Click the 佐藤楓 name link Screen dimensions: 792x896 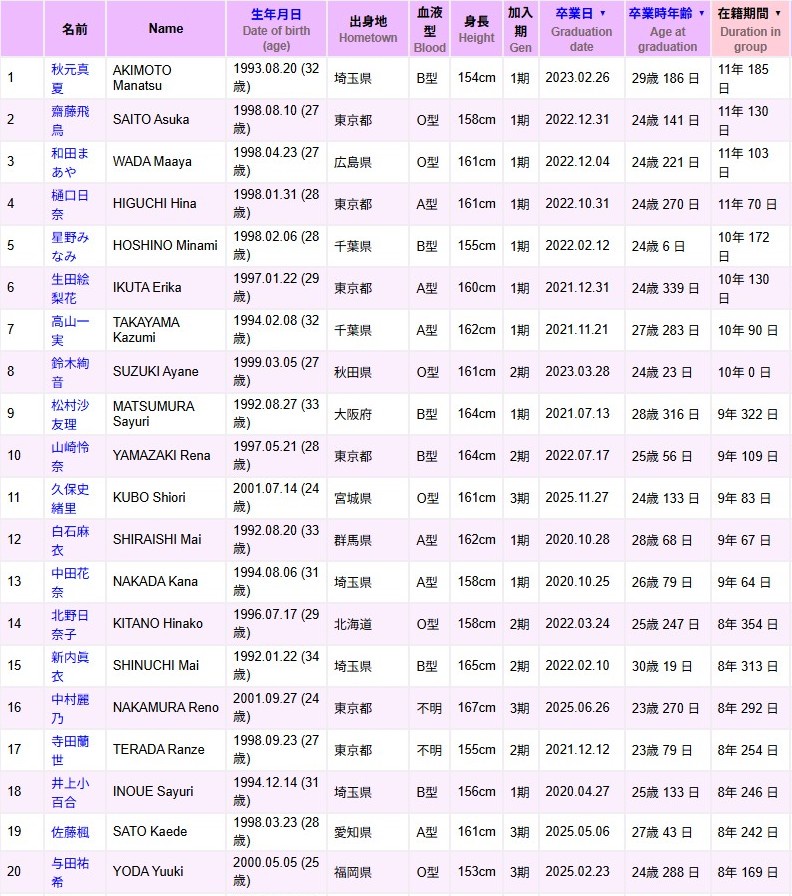pos(70,831)
